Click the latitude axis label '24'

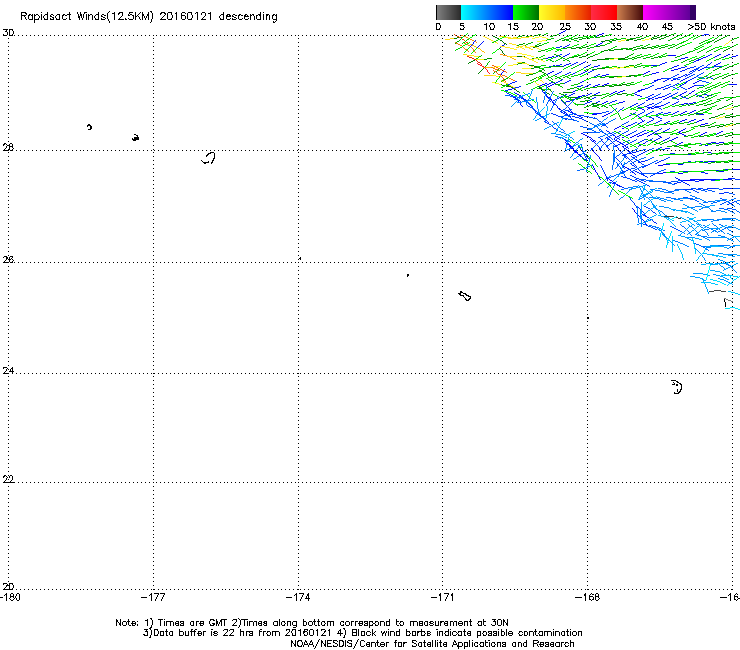coord(8,371)
